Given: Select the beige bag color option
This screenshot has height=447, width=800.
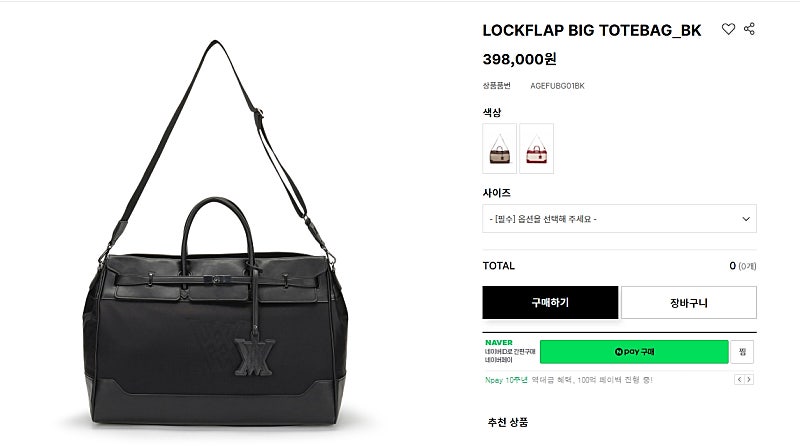Looking at the screenshot, I should [x=499, y=148].
